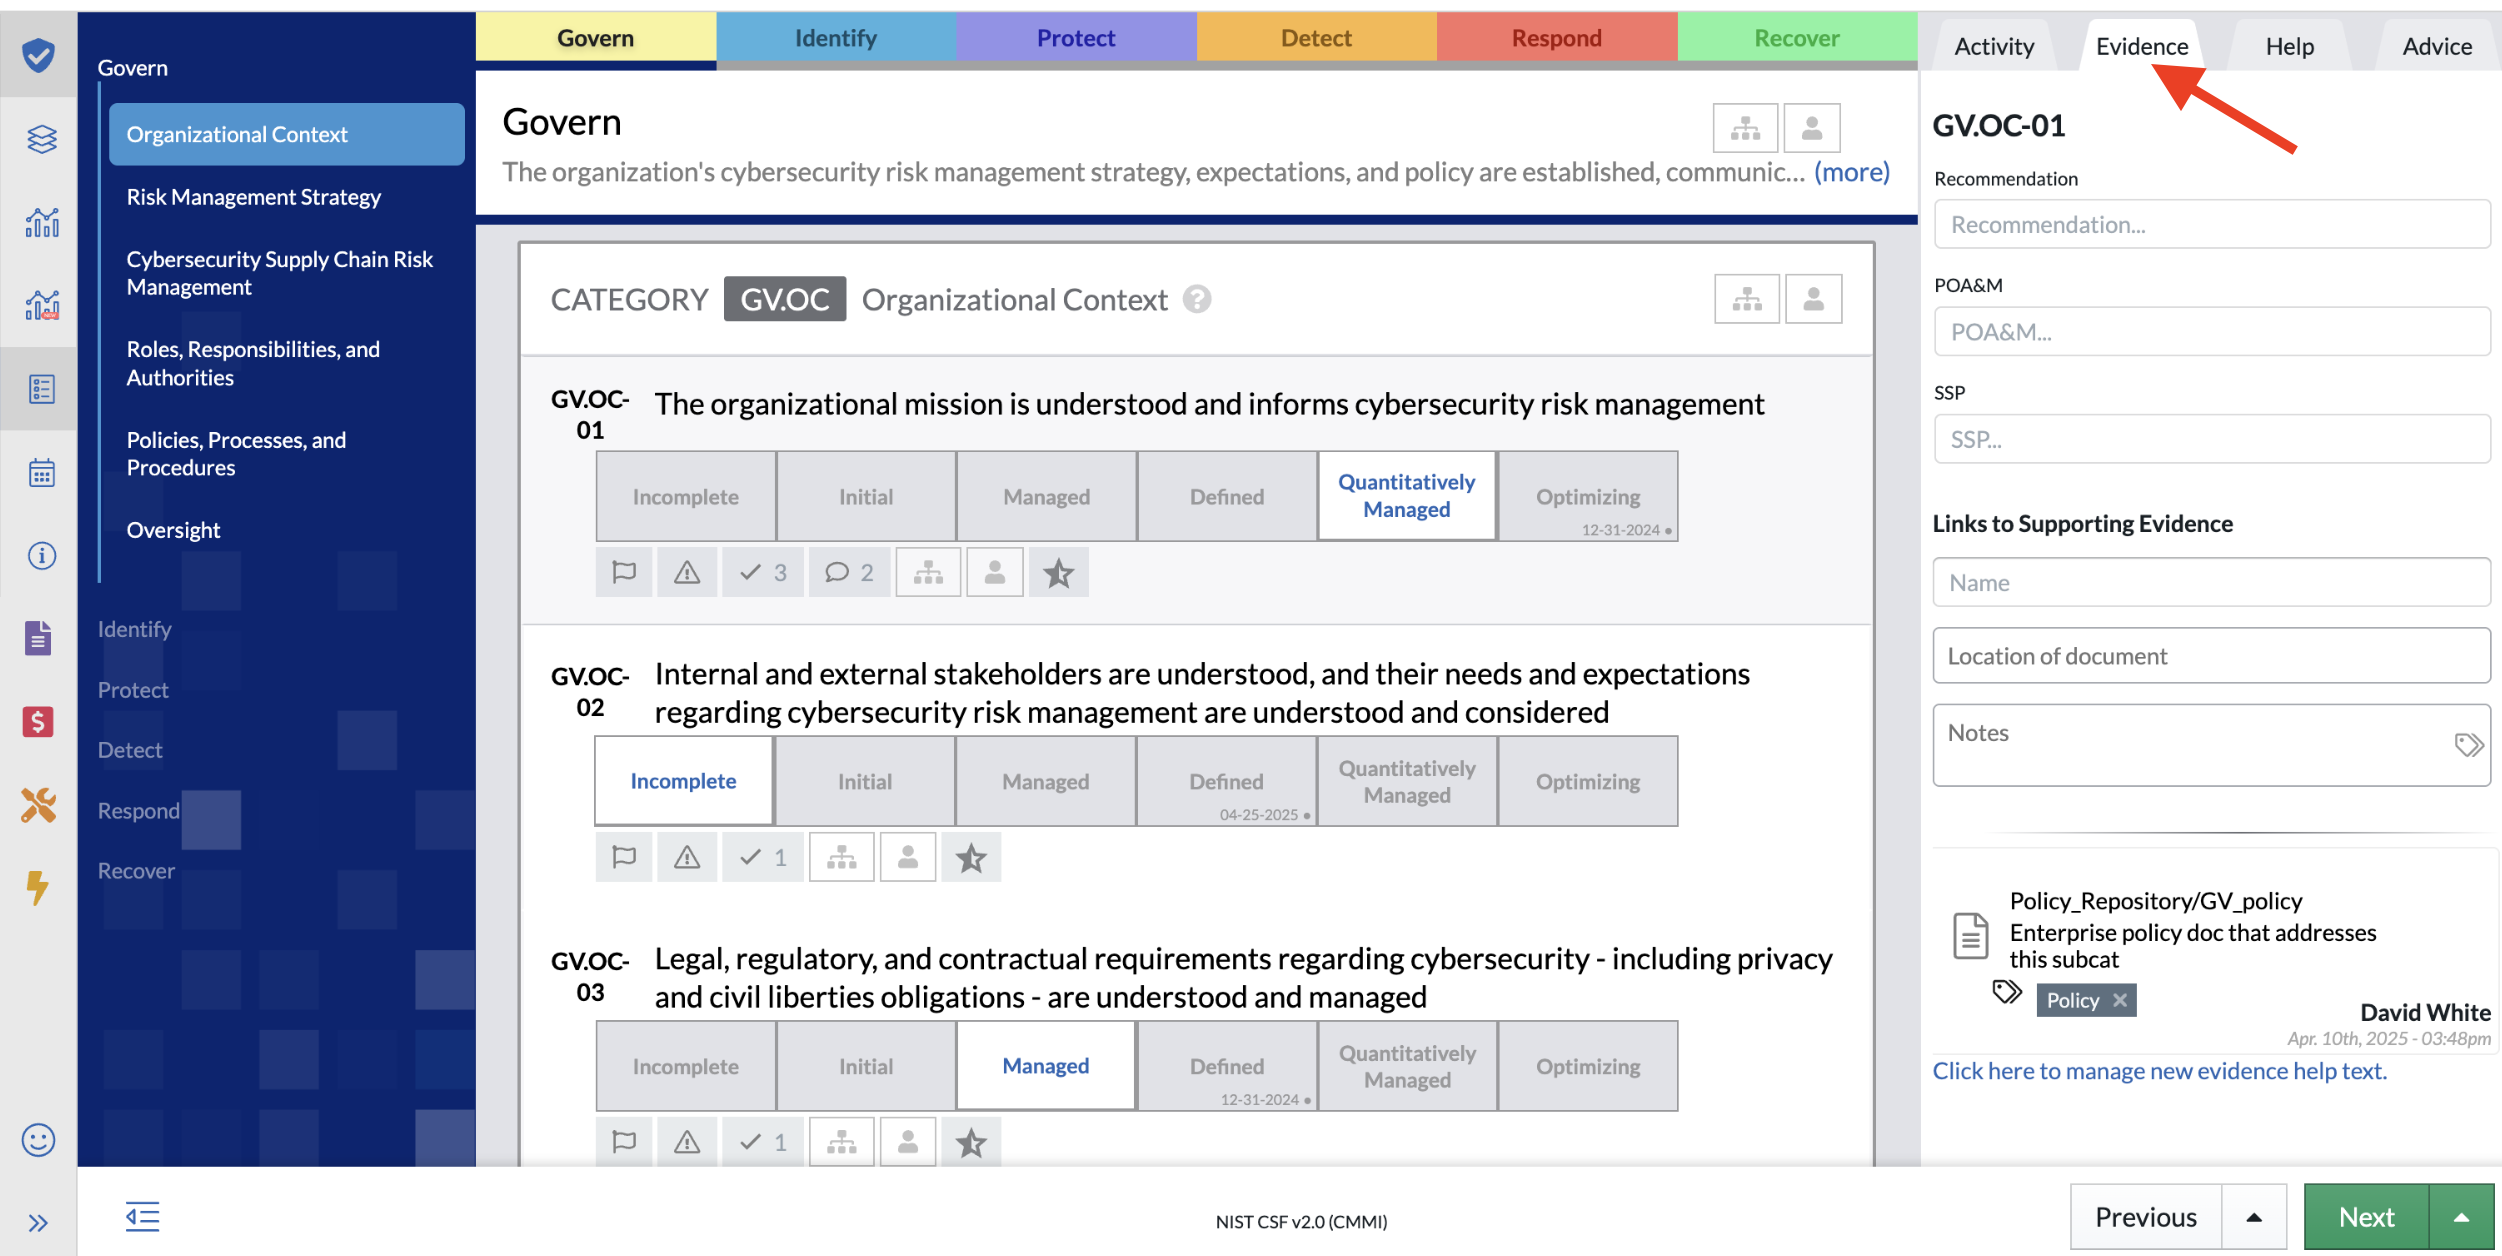Image resolution: width=2502 pixels, height=1256 pixels.
Task: Open the 3 tasks checkmark under GV.OC-01
Action: (763, 572)
